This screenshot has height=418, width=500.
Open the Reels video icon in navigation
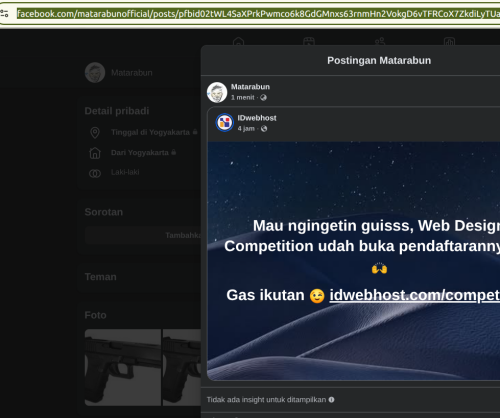click(309, 42)
